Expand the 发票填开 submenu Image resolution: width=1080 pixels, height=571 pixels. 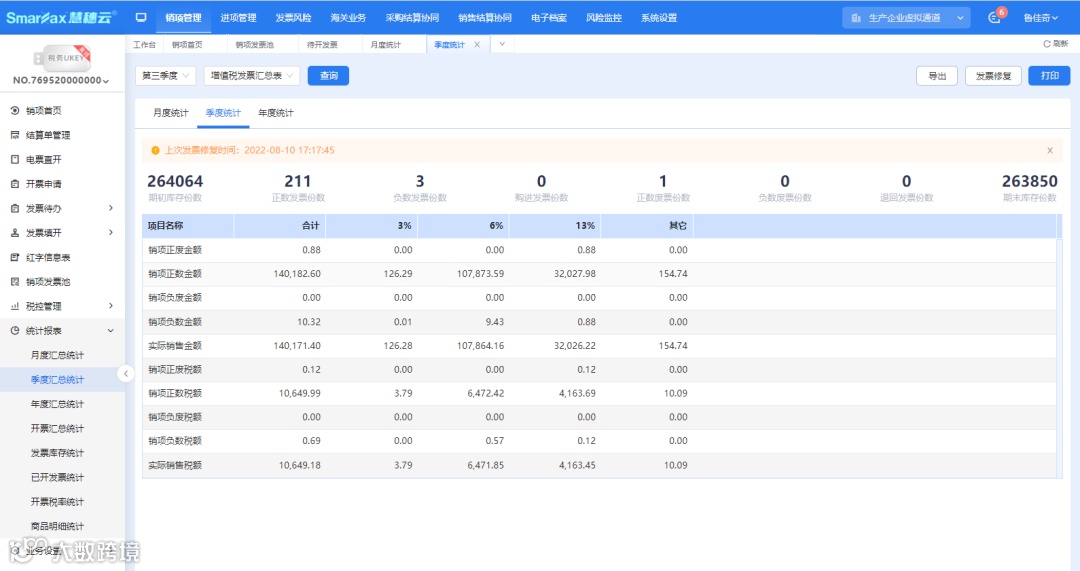click(111, 233)
